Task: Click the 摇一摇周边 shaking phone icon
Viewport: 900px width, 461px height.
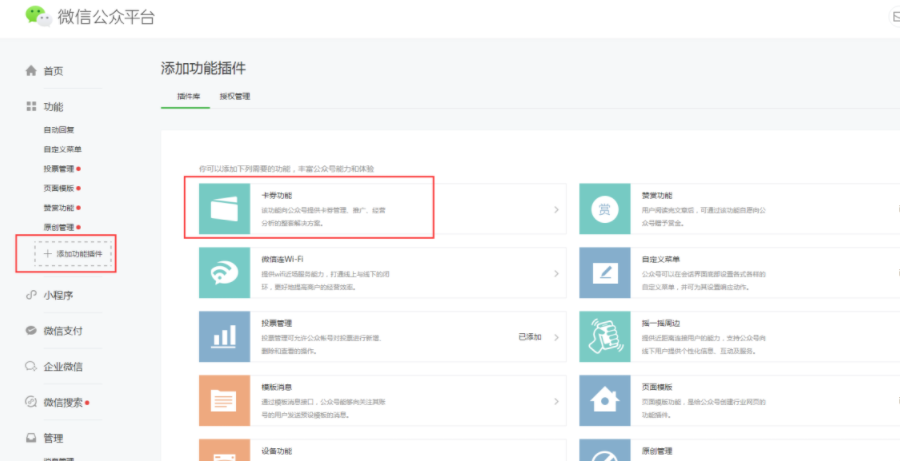Action: (604, 336)
